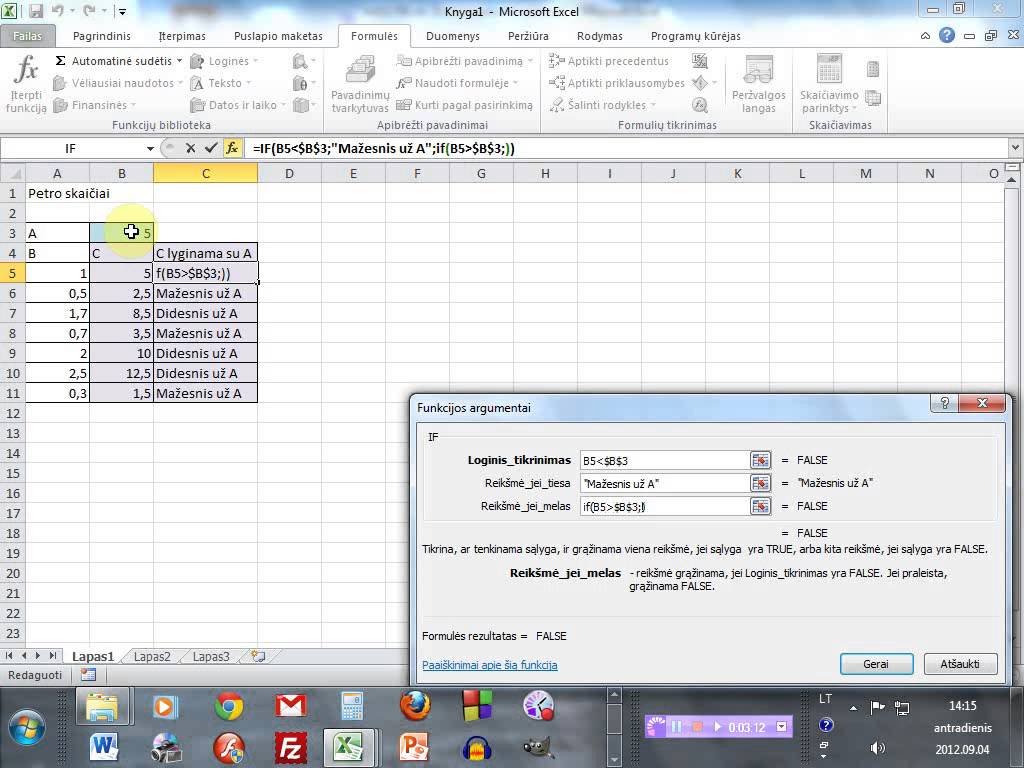Click column header D
The height and width of the screenshot is (768, 1024).
[289, 174]
